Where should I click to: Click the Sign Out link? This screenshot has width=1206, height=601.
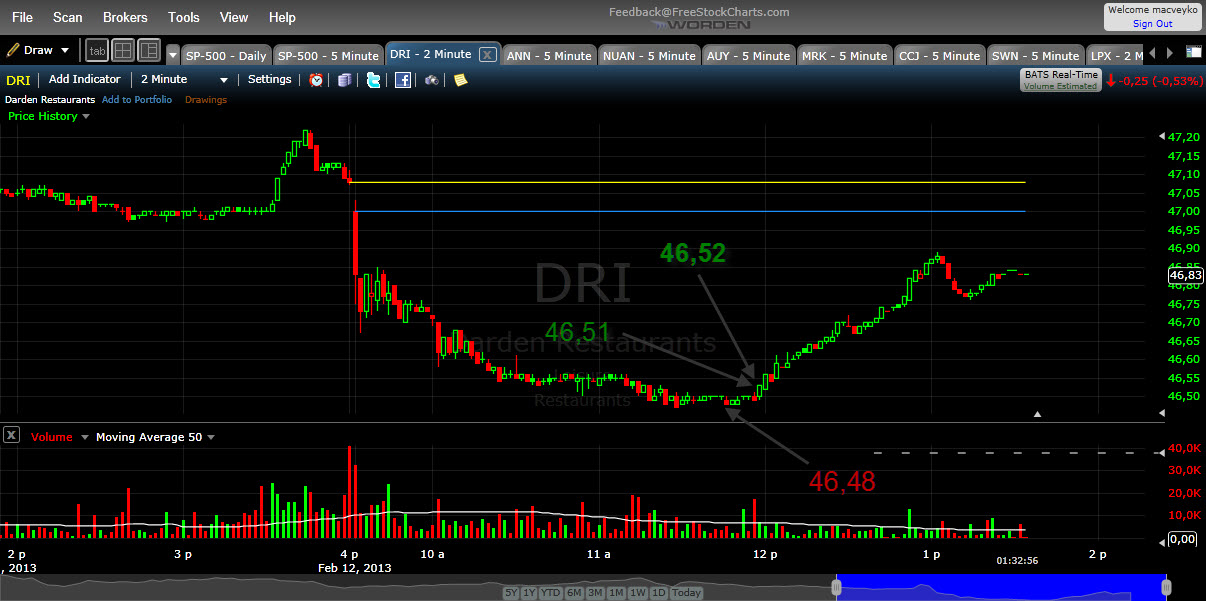[x=1152, y=23]
